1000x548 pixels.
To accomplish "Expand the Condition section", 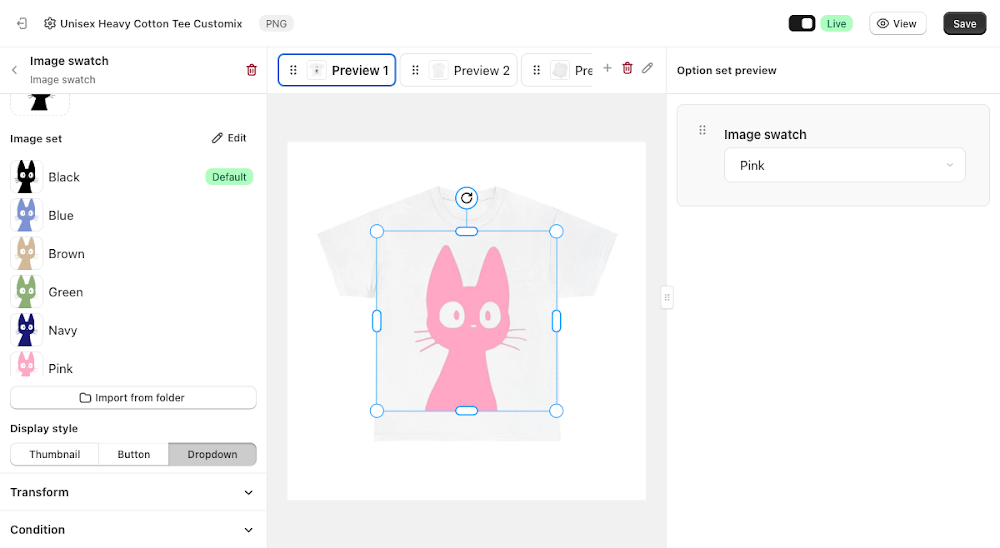I will click(x=133, y=530).
